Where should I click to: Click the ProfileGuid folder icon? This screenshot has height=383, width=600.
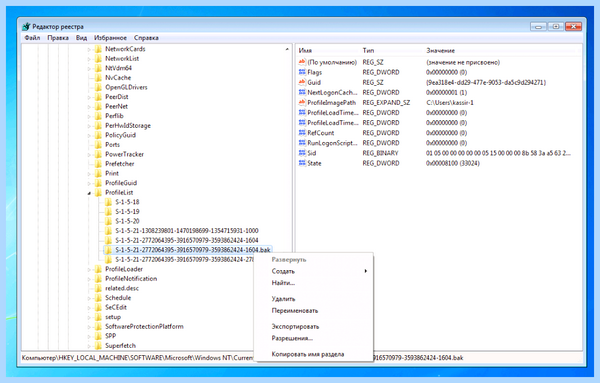tap(98, 183)
